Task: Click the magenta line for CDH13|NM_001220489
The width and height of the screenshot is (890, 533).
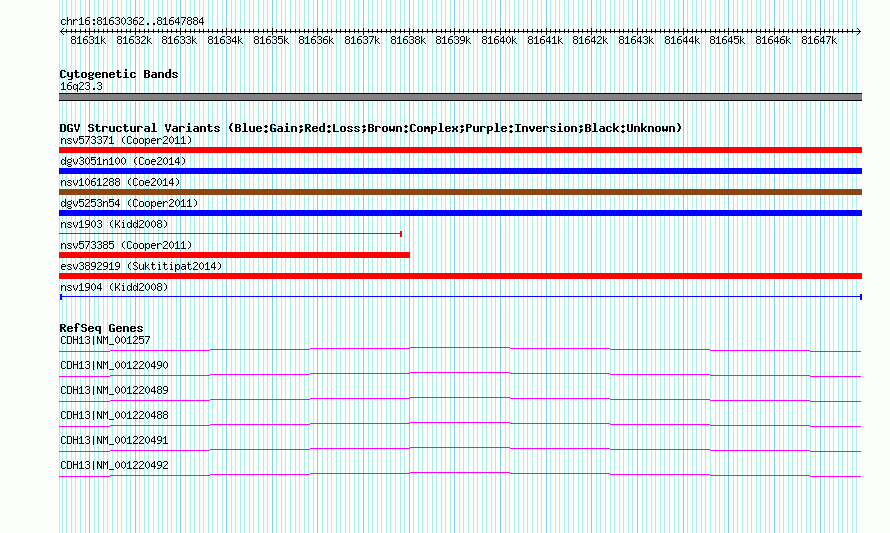Action: point(460,399)
